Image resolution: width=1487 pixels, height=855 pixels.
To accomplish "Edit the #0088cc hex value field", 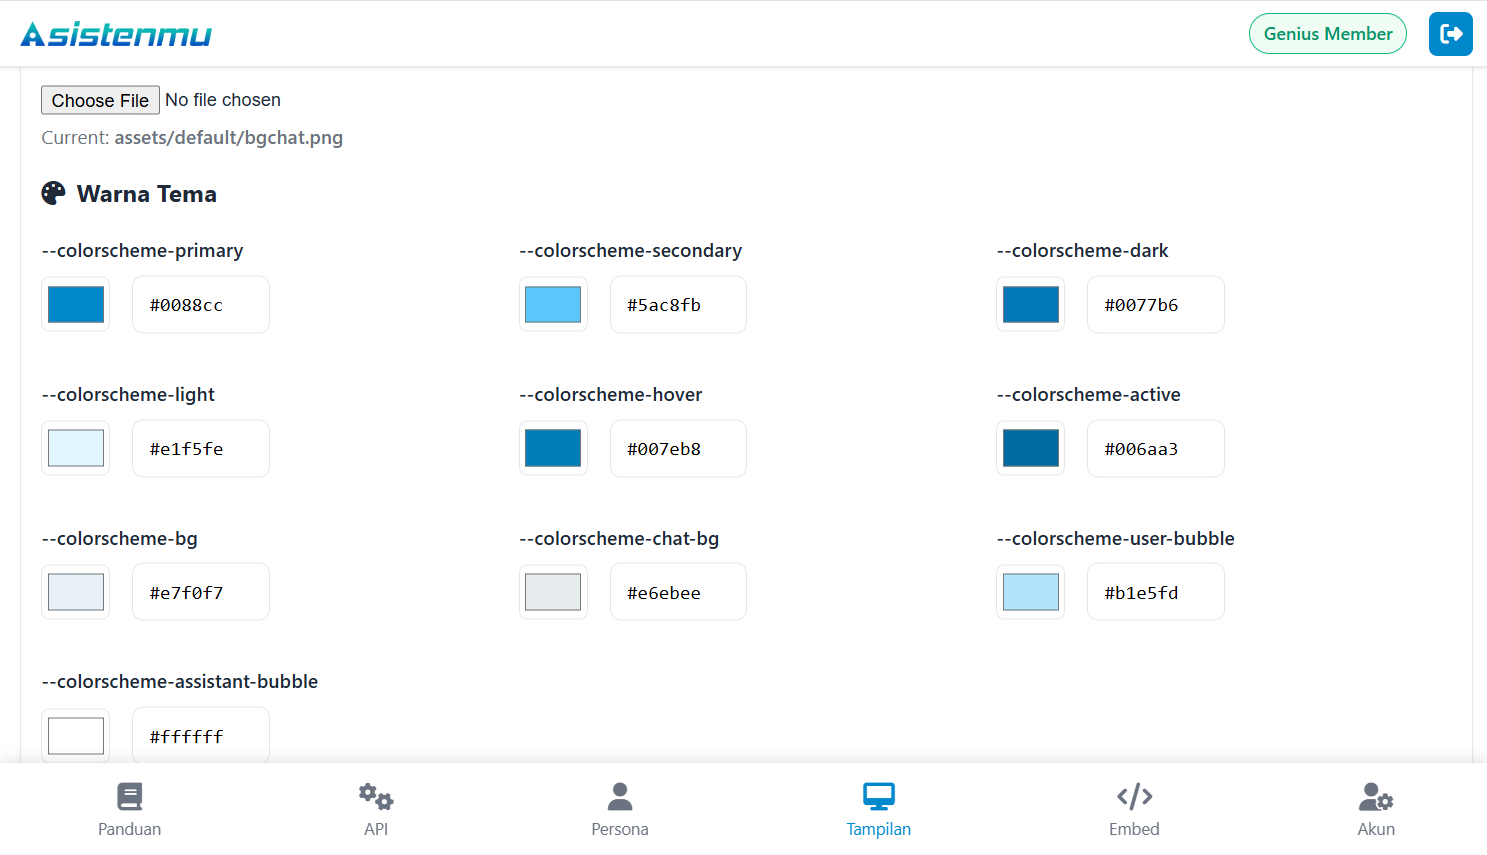I will [200, 304].
